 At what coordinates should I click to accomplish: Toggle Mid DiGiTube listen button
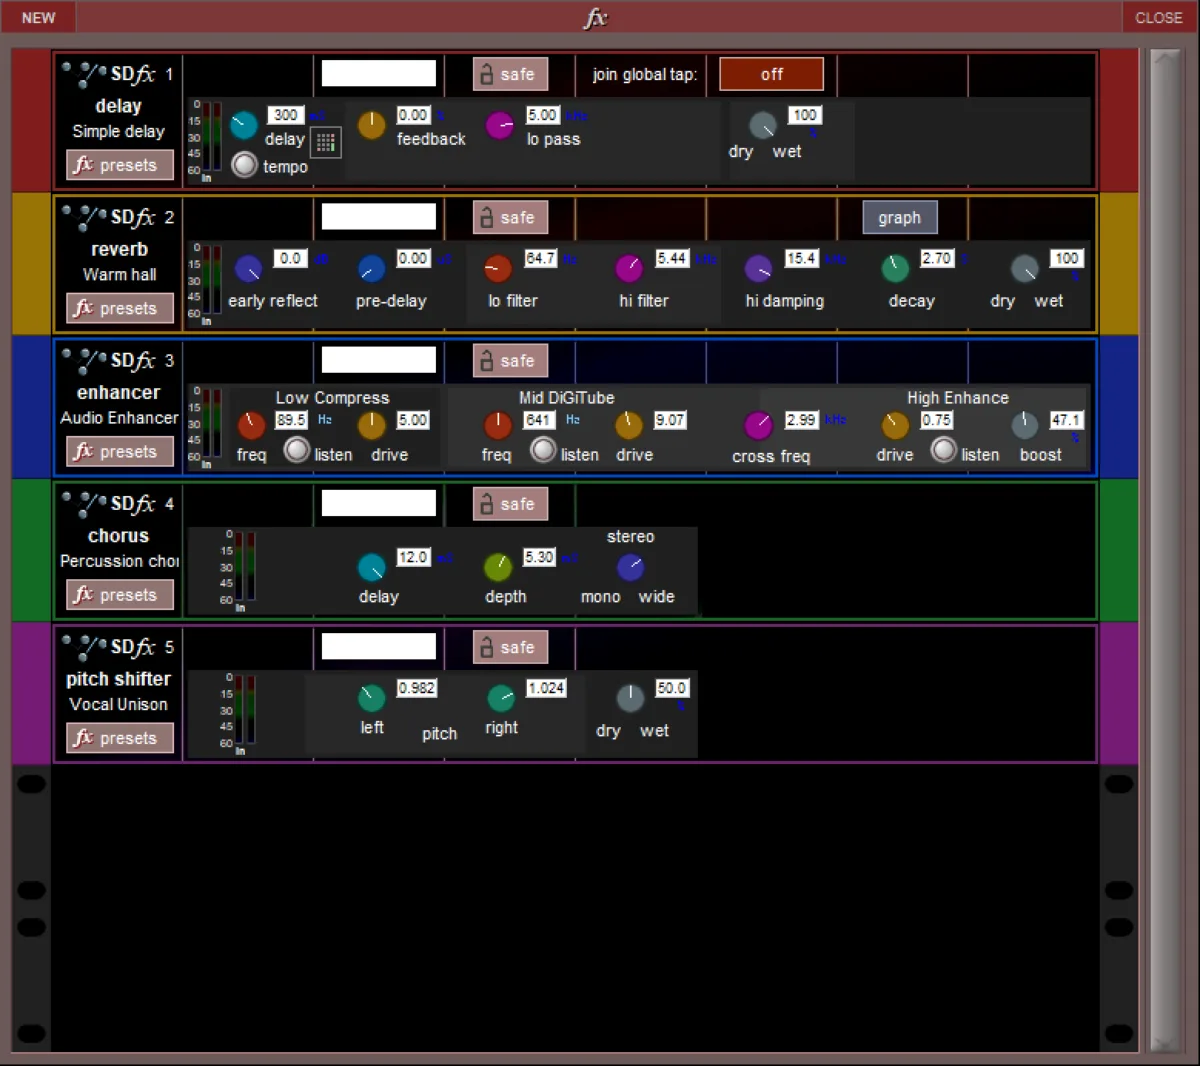[543, 450]
